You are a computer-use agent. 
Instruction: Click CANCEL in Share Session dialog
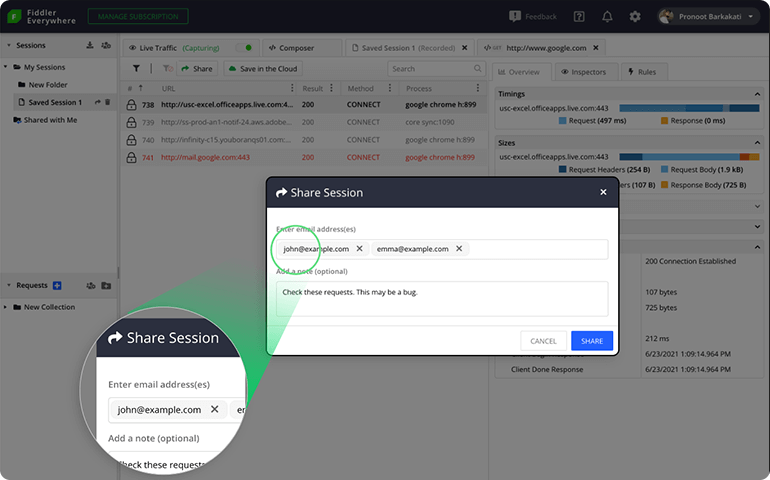coord(543,341)
